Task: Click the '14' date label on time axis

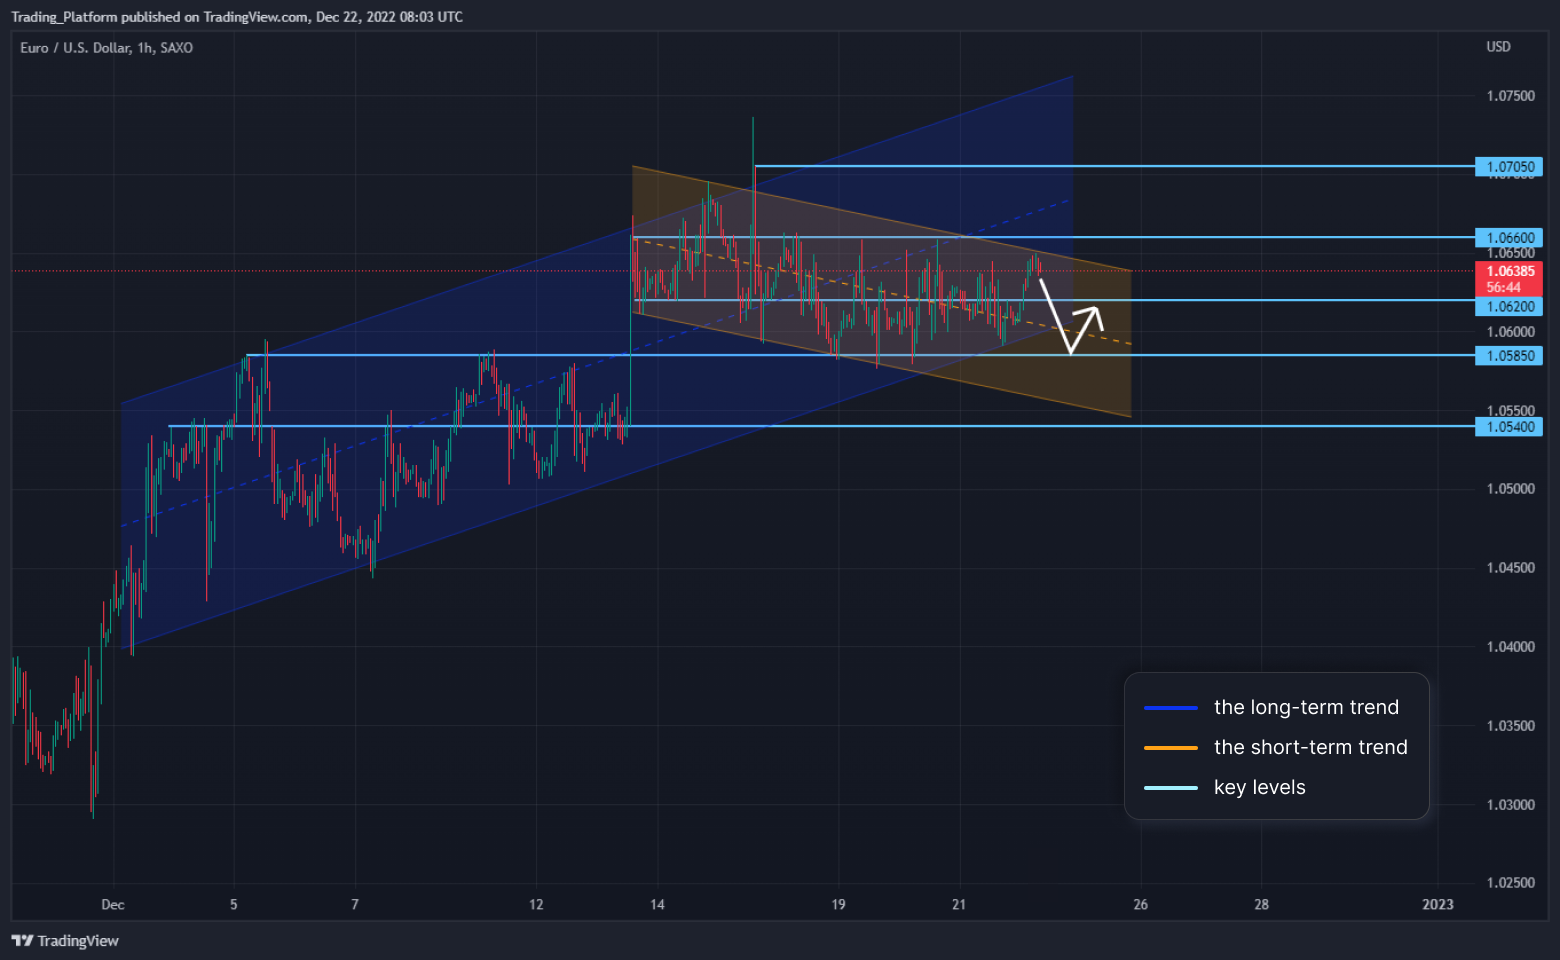Action: coord(657,905)
